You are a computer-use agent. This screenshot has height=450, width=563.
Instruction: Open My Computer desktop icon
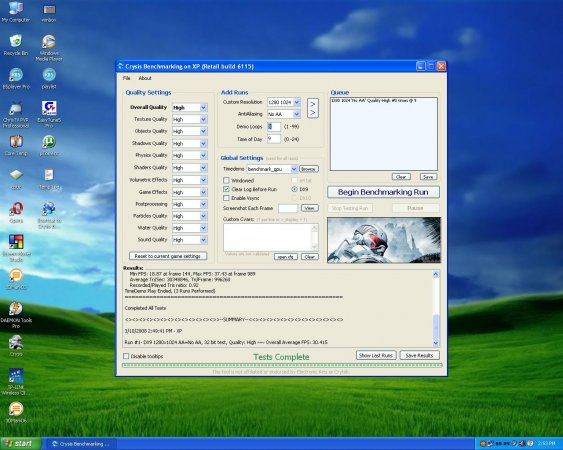(x=15, y=11)
